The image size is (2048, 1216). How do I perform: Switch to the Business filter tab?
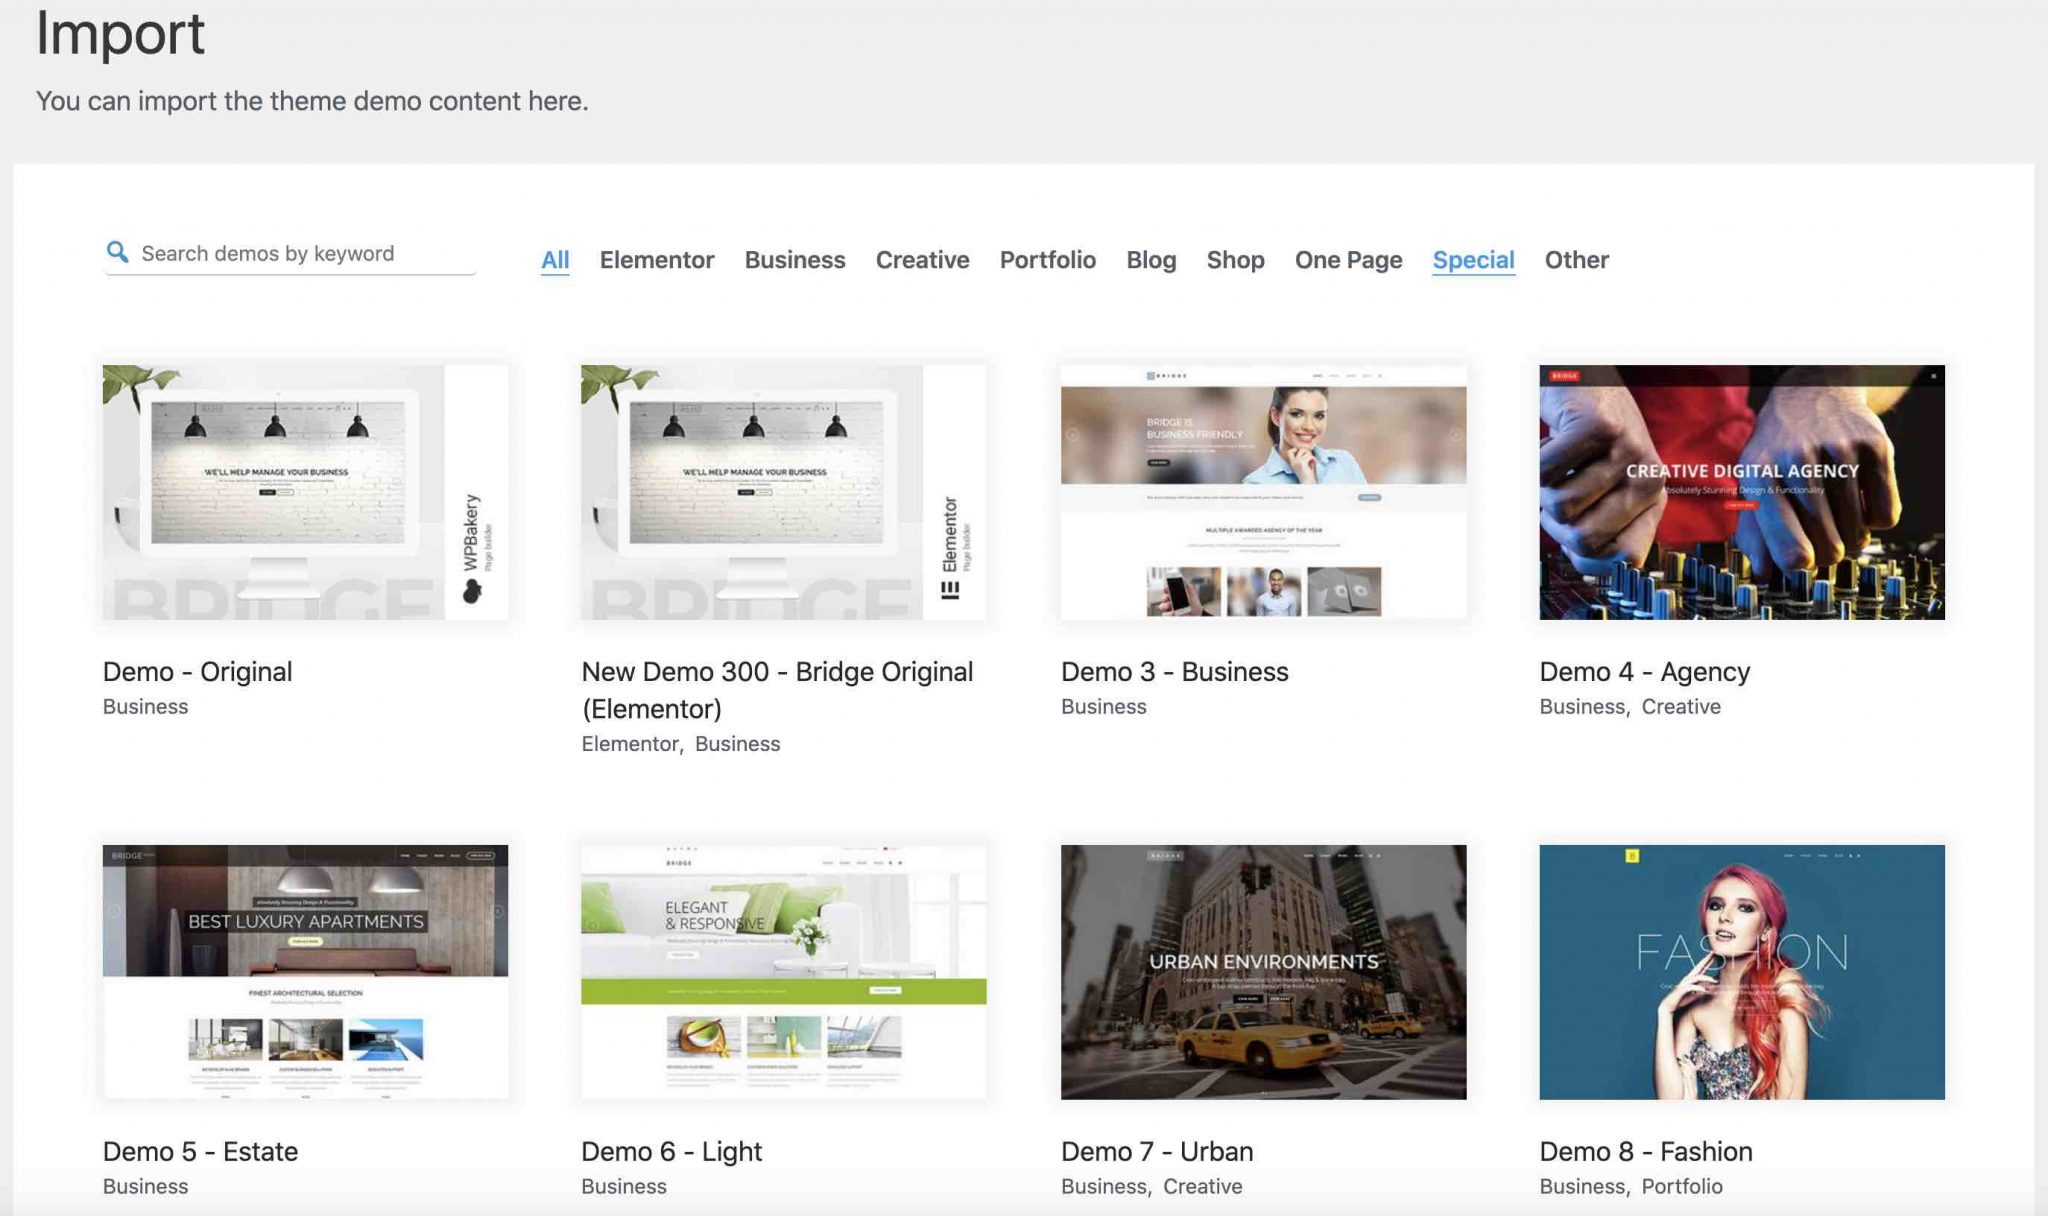[x=794, y=260]
